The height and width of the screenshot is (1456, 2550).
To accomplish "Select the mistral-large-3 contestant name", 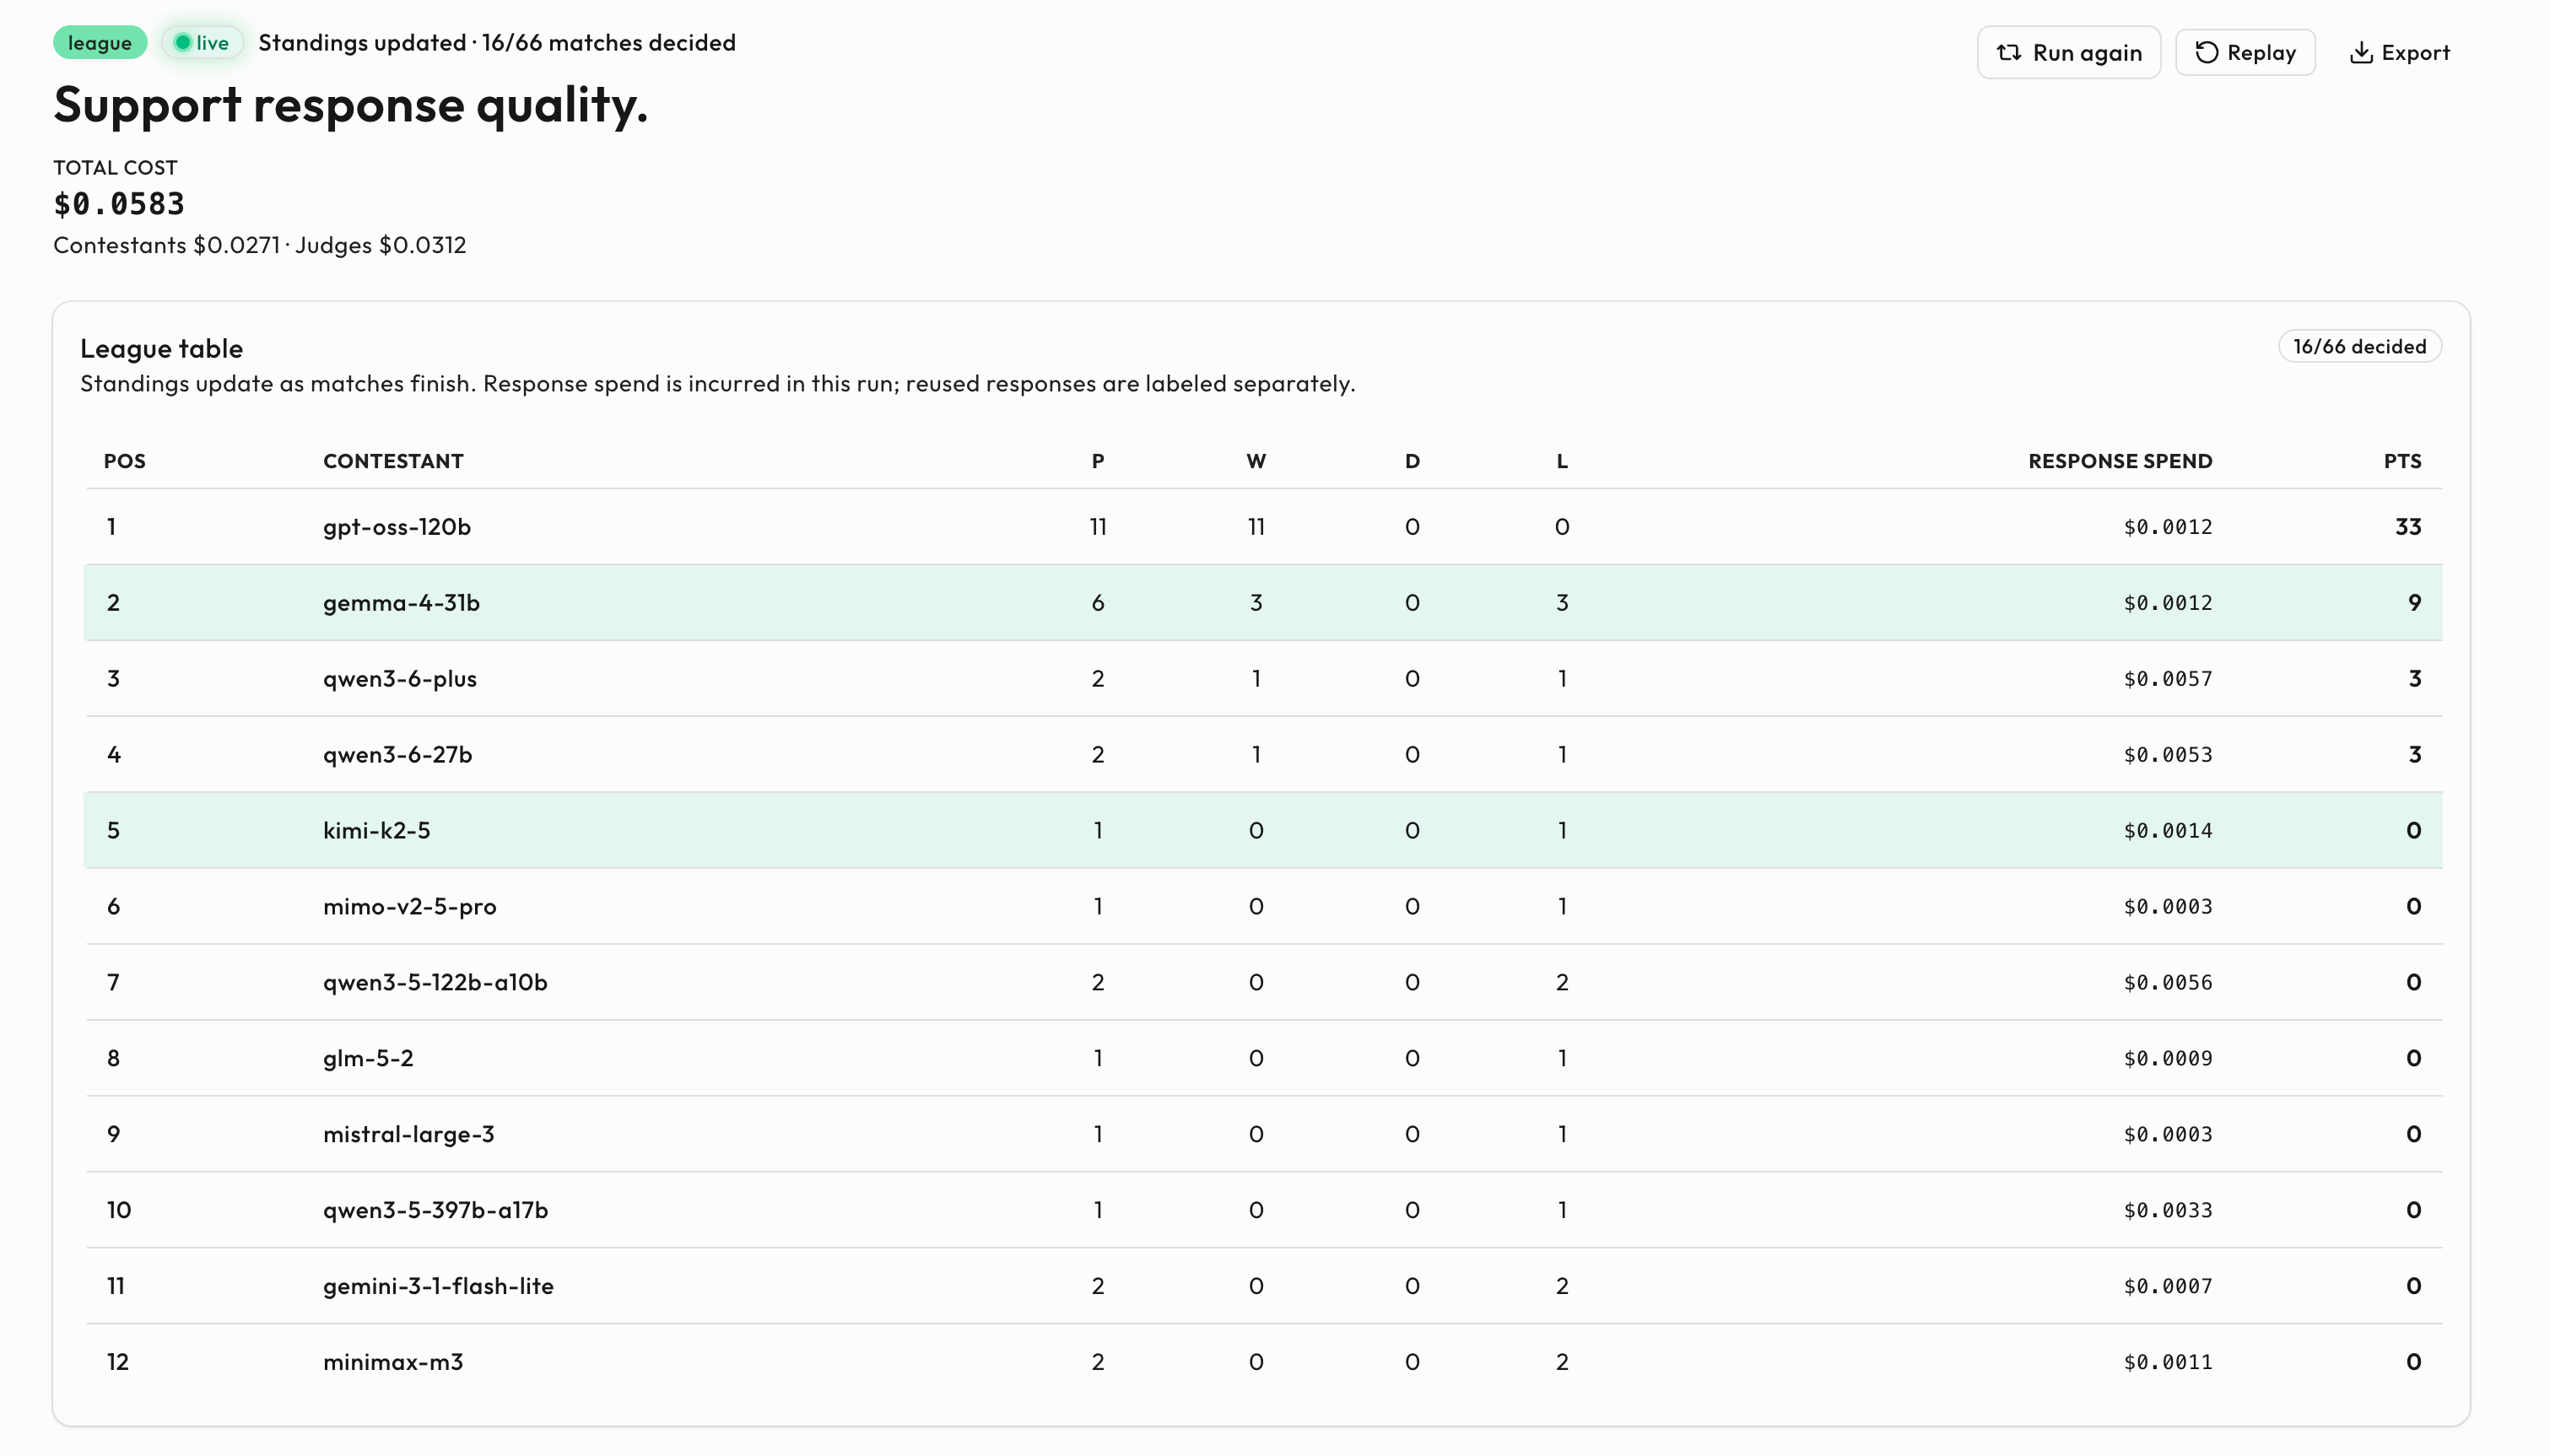I will click(x=408, y=1134).
